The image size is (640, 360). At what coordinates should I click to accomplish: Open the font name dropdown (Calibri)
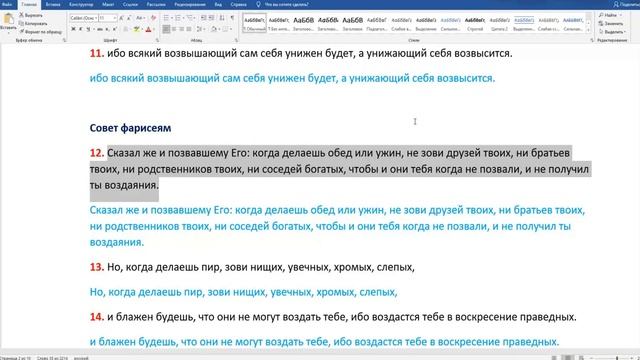pos(96,18)
